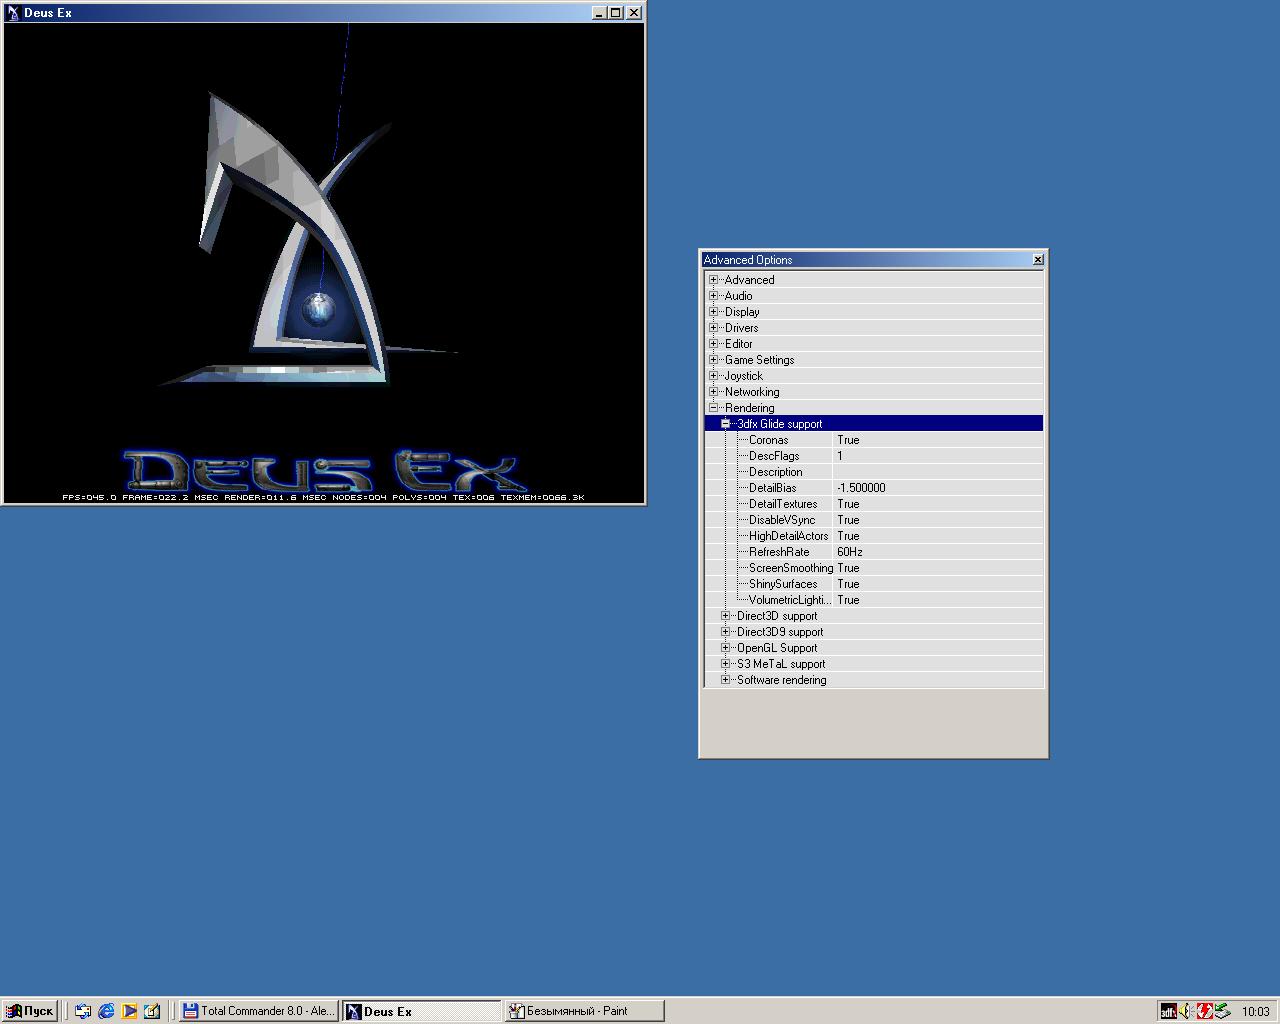Click the red lightning tray icon
This screenshot has width=1280, height=1024.
pos(1204,1011)
